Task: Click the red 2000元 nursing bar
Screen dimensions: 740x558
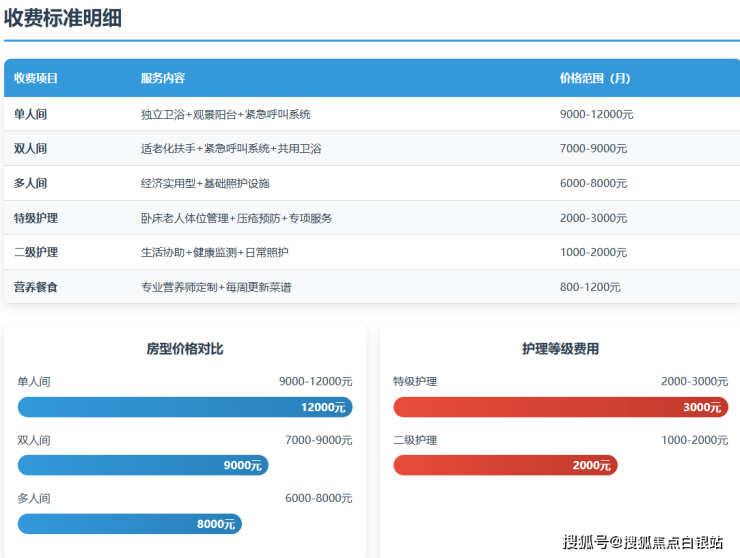Action: [505, 465]
